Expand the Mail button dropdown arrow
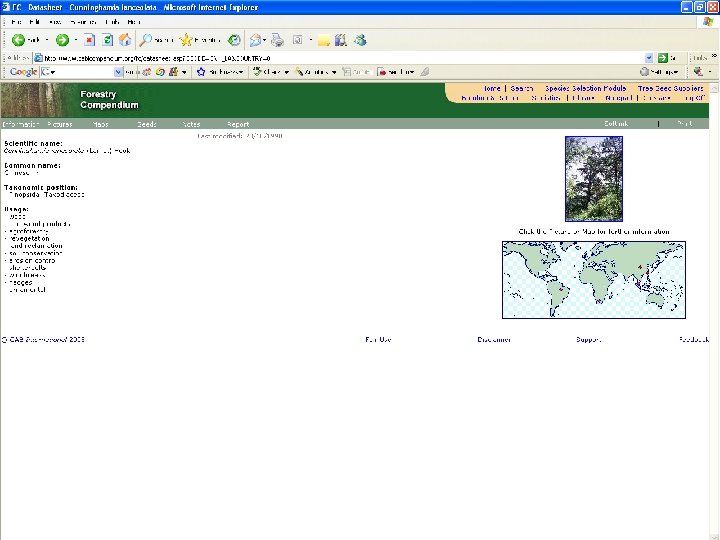Viewport: 720px width, 540px height. pos(264,40)
